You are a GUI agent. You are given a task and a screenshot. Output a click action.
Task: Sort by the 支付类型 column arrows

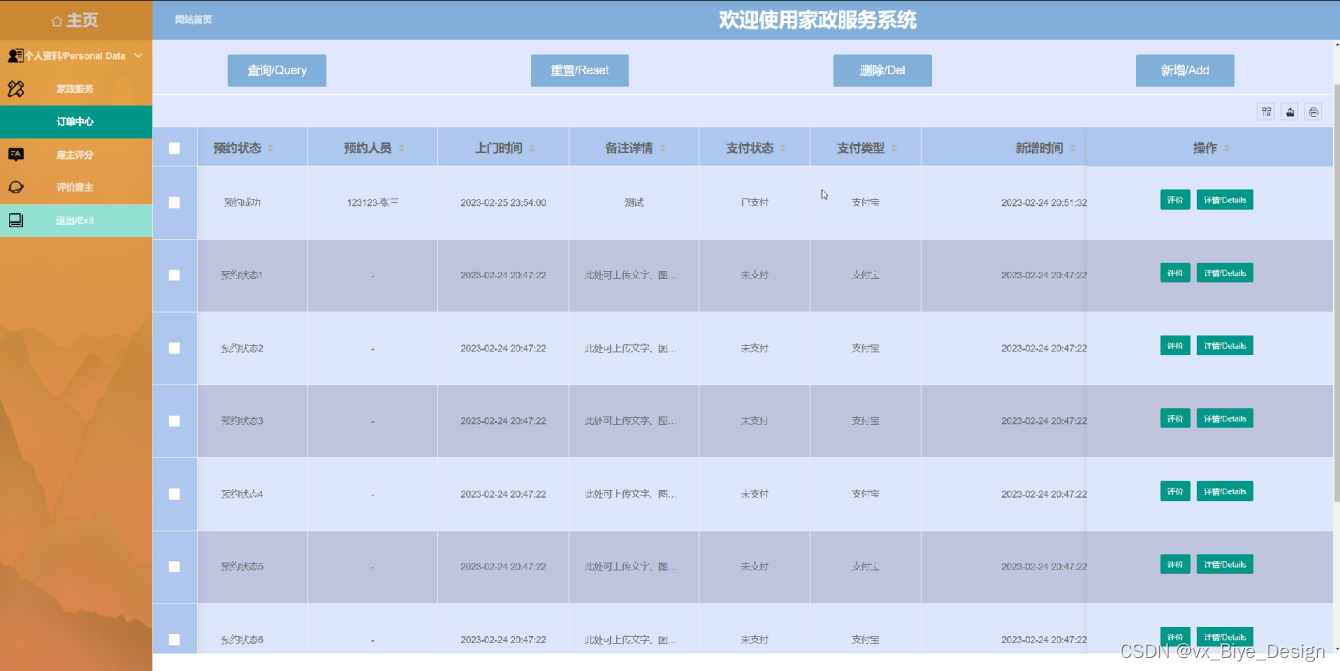click(894, 148)
